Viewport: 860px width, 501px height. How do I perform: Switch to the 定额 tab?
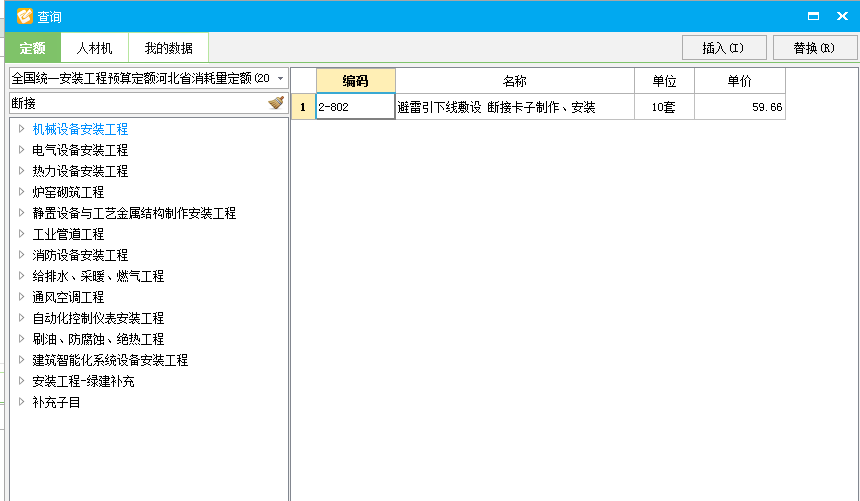33,48
